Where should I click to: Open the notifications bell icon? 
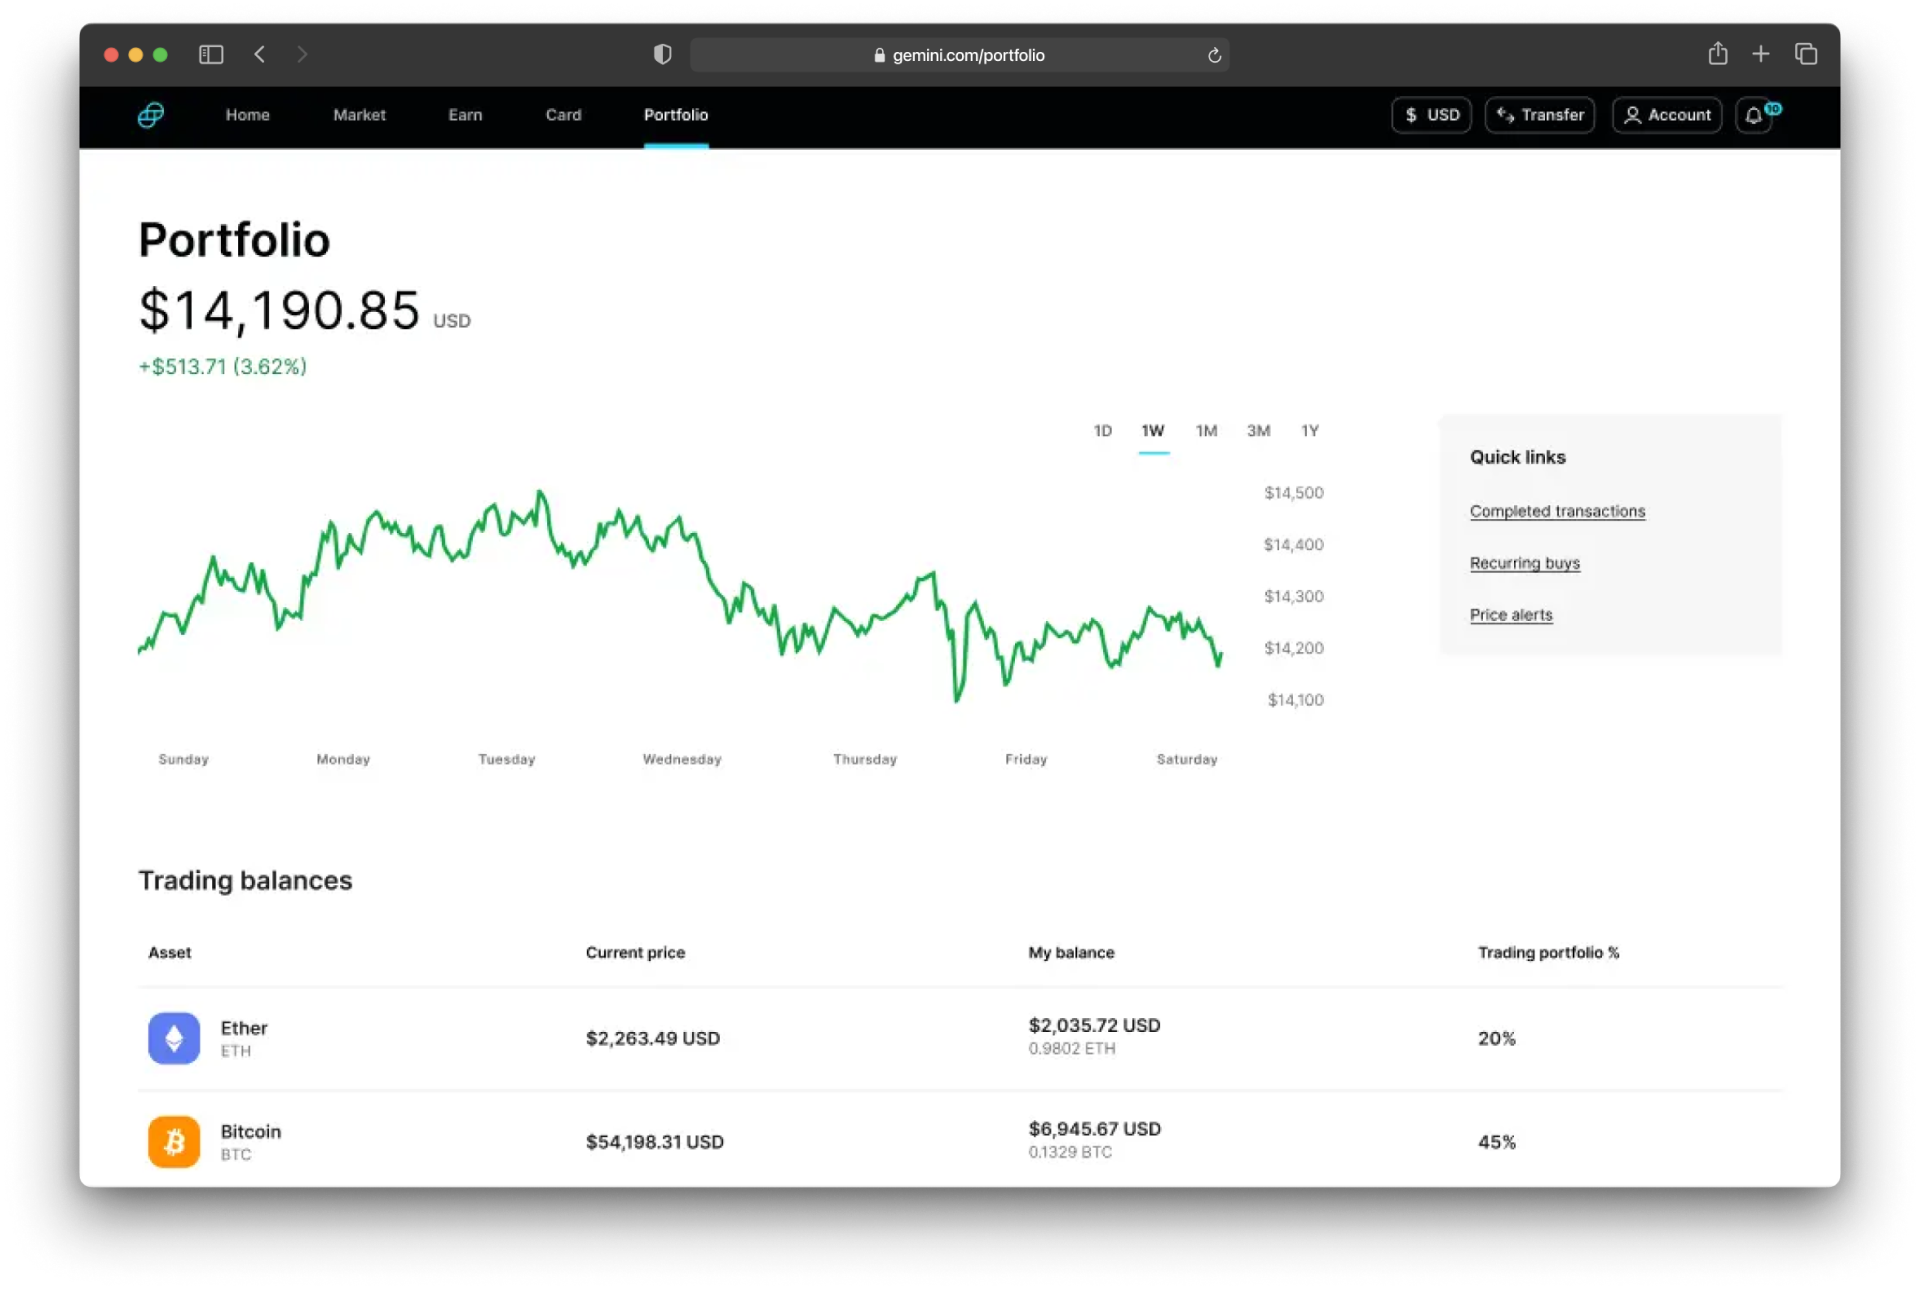pyautogui.click(x=1754, y=116)
